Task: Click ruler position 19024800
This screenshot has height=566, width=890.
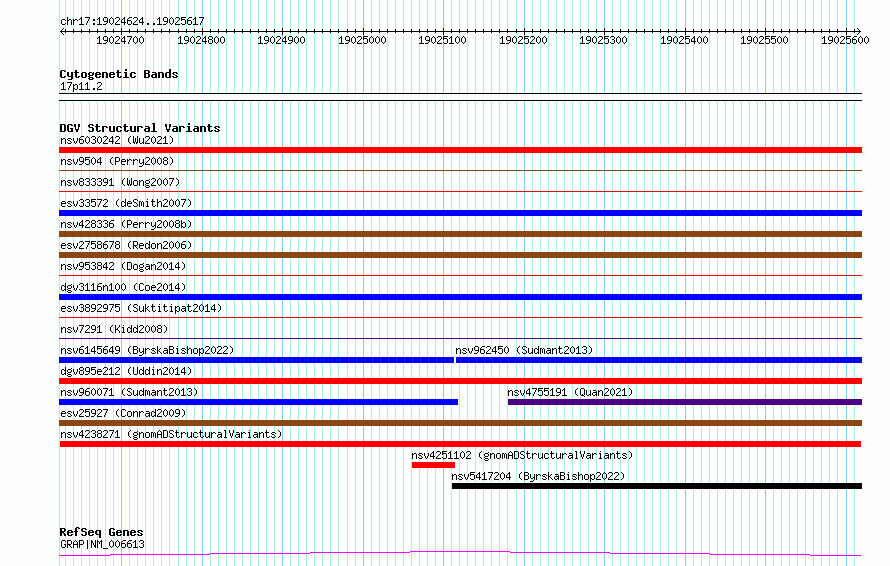Action: coord(201,40)
